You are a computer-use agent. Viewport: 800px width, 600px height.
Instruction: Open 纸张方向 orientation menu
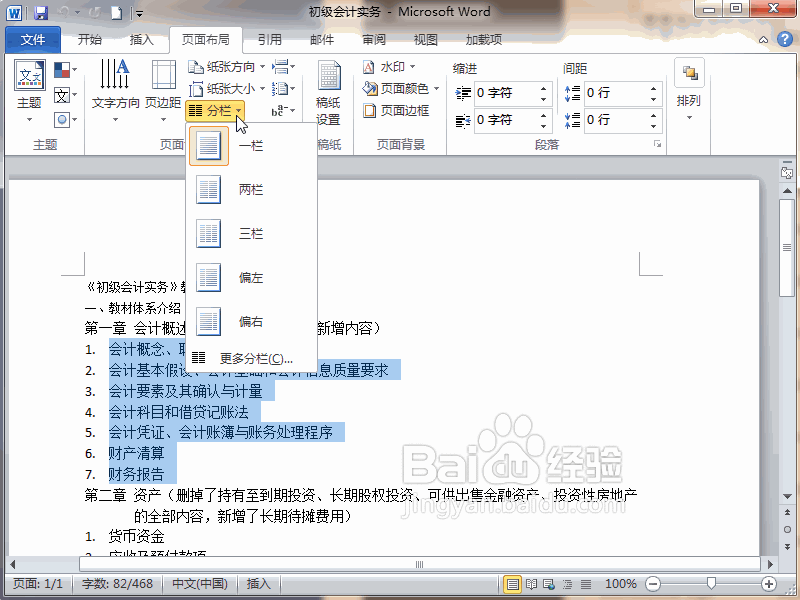pos(227,67)
